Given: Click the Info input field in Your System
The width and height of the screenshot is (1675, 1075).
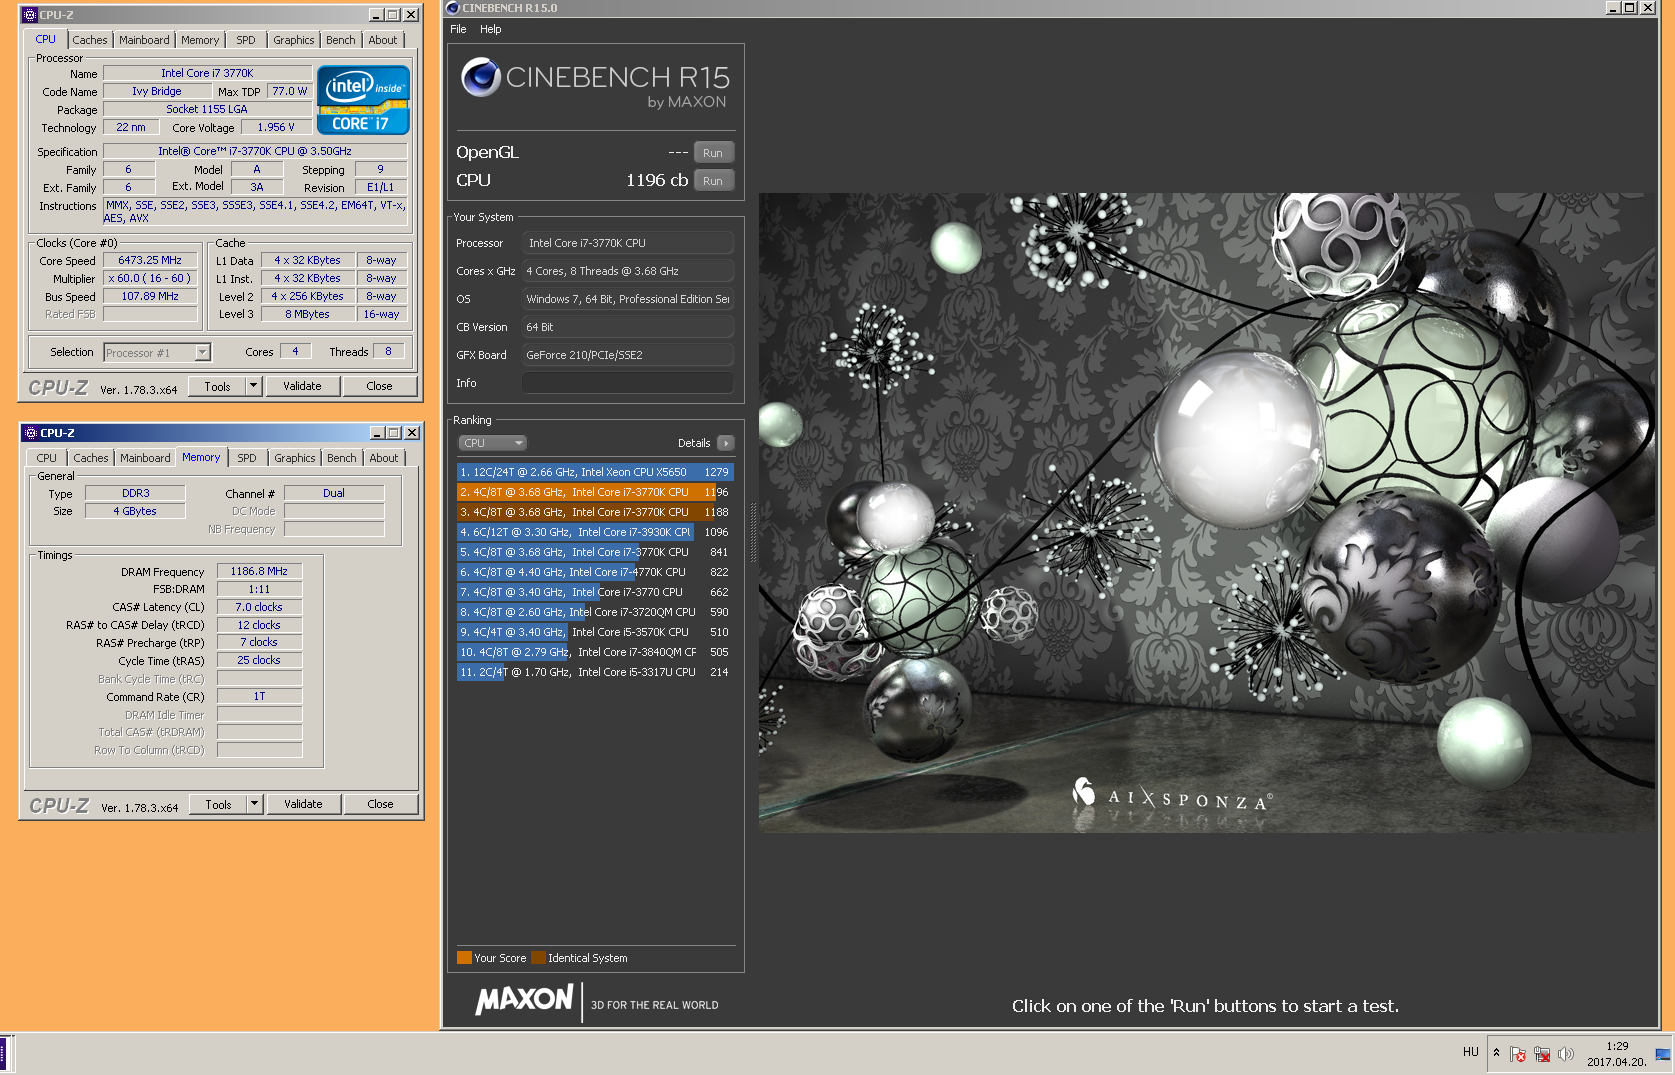Looking at the screenshot, I should [x=628, y=383].
